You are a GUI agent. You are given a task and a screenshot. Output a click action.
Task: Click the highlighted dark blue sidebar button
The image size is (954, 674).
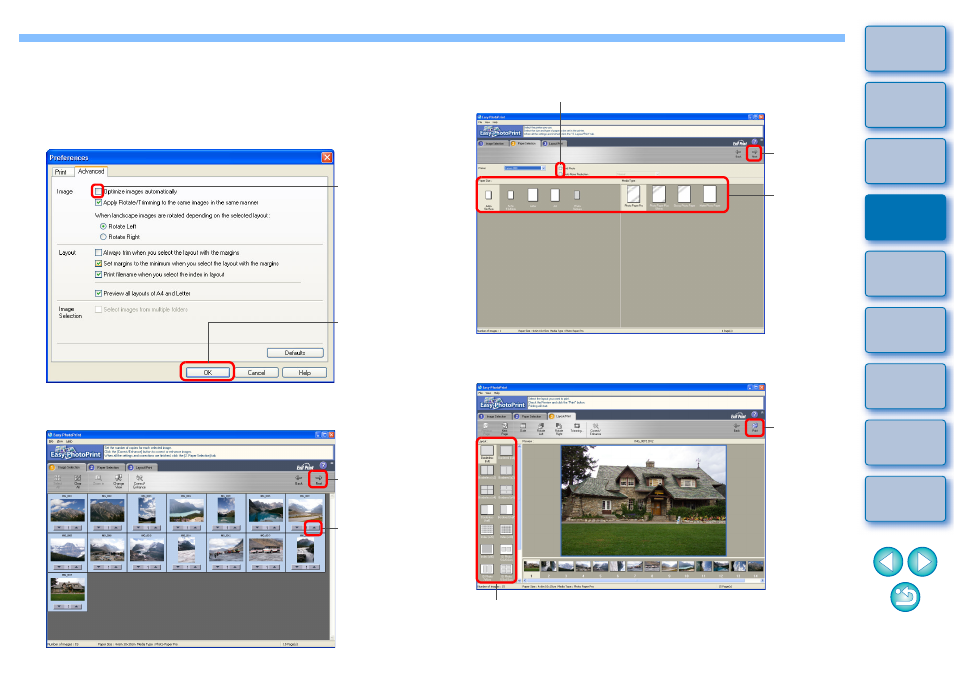pyautogui.click(x=905, y=217)
